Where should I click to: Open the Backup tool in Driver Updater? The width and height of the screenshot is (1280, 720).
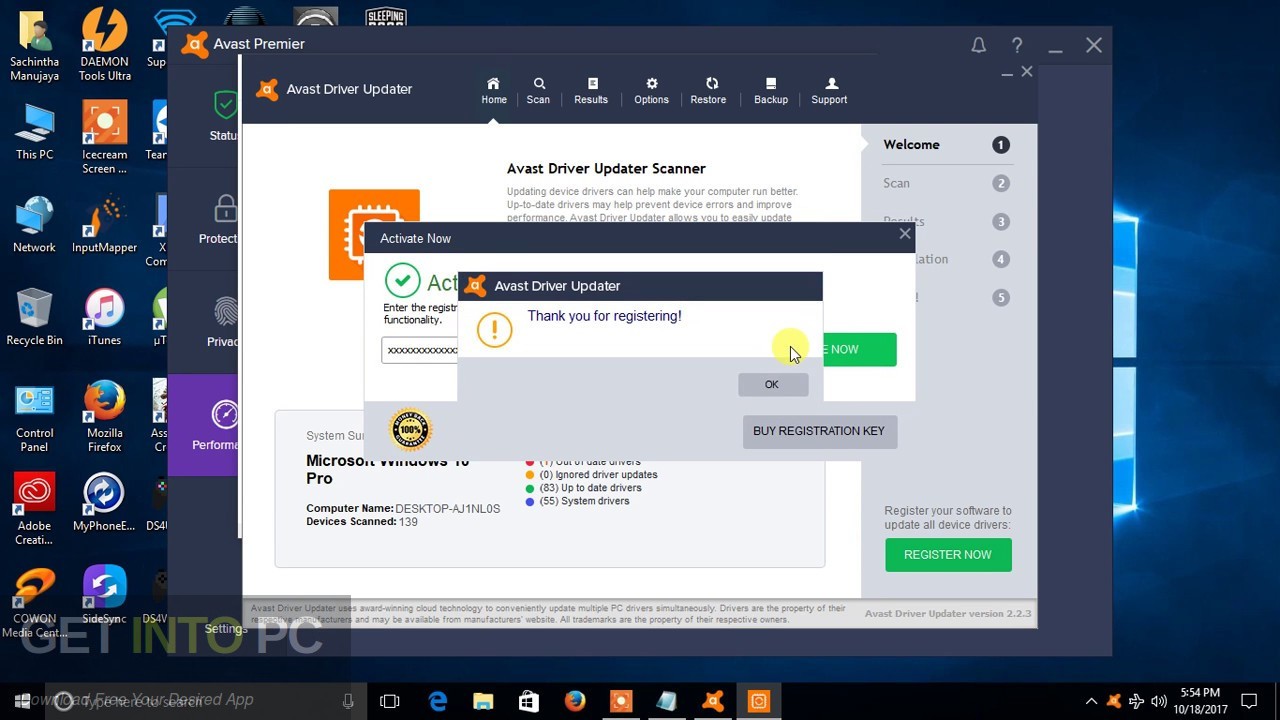point(771,91)
